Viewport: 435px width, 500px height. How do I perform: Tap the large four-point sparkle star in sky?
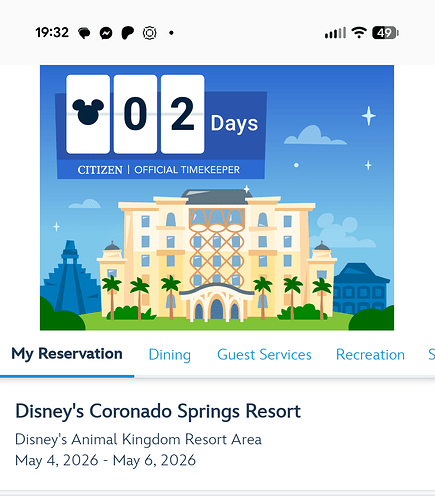click(x=369, y=116)
